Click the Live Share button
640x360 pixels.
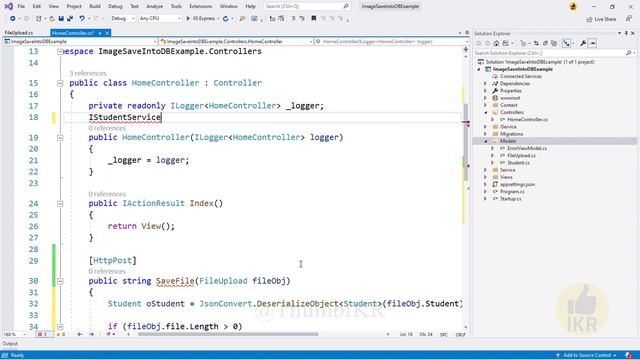click(601, 19)
